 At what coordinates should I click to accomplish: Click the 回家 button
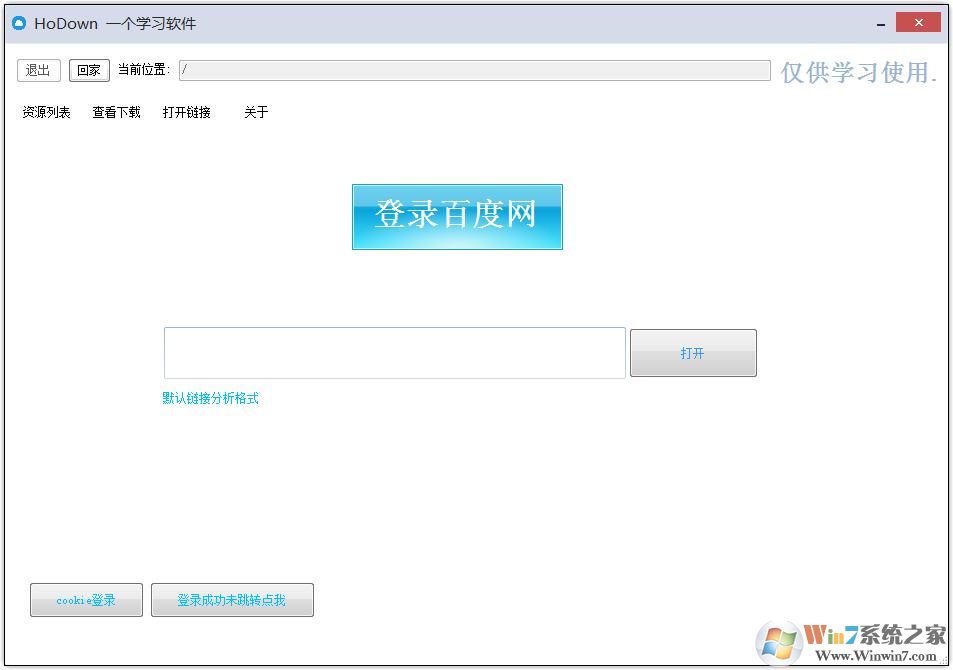click(88, 70)
